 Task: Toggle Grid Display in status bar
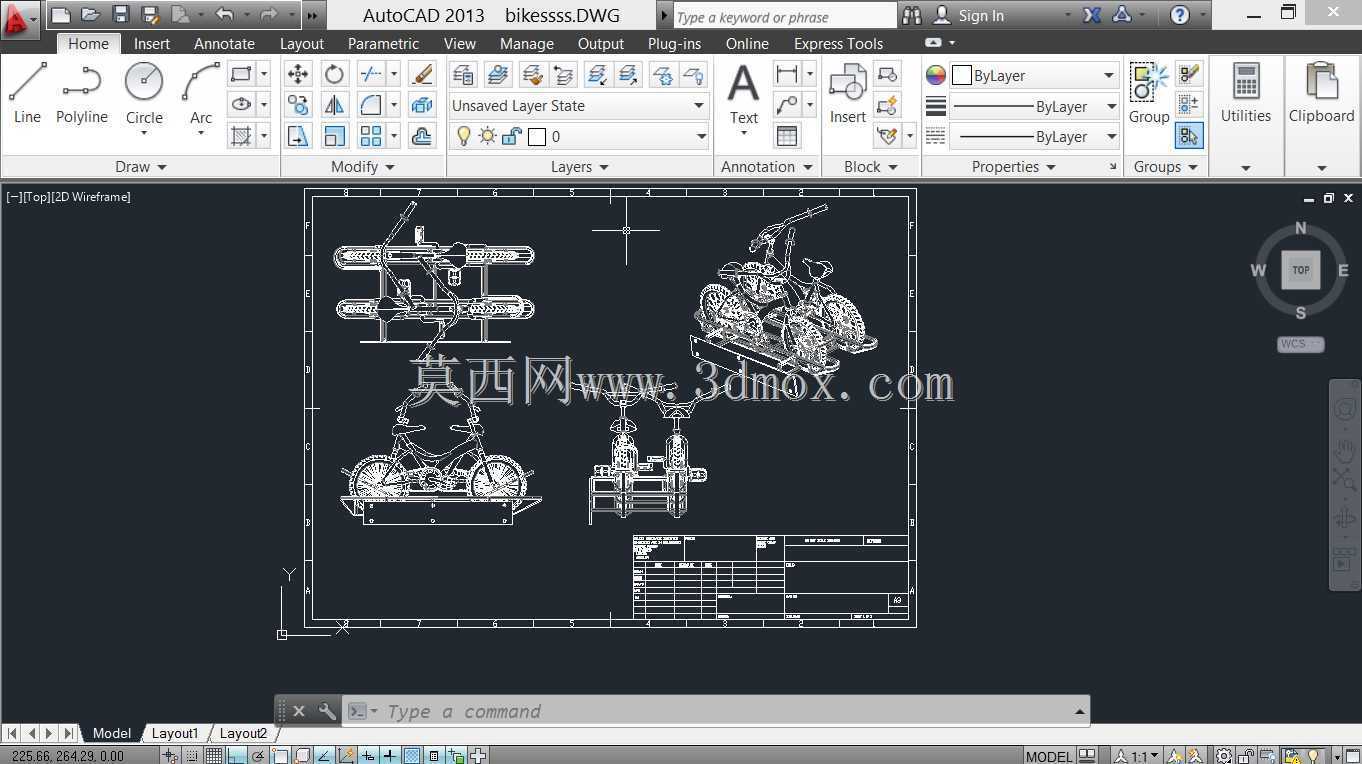(214, 756)
